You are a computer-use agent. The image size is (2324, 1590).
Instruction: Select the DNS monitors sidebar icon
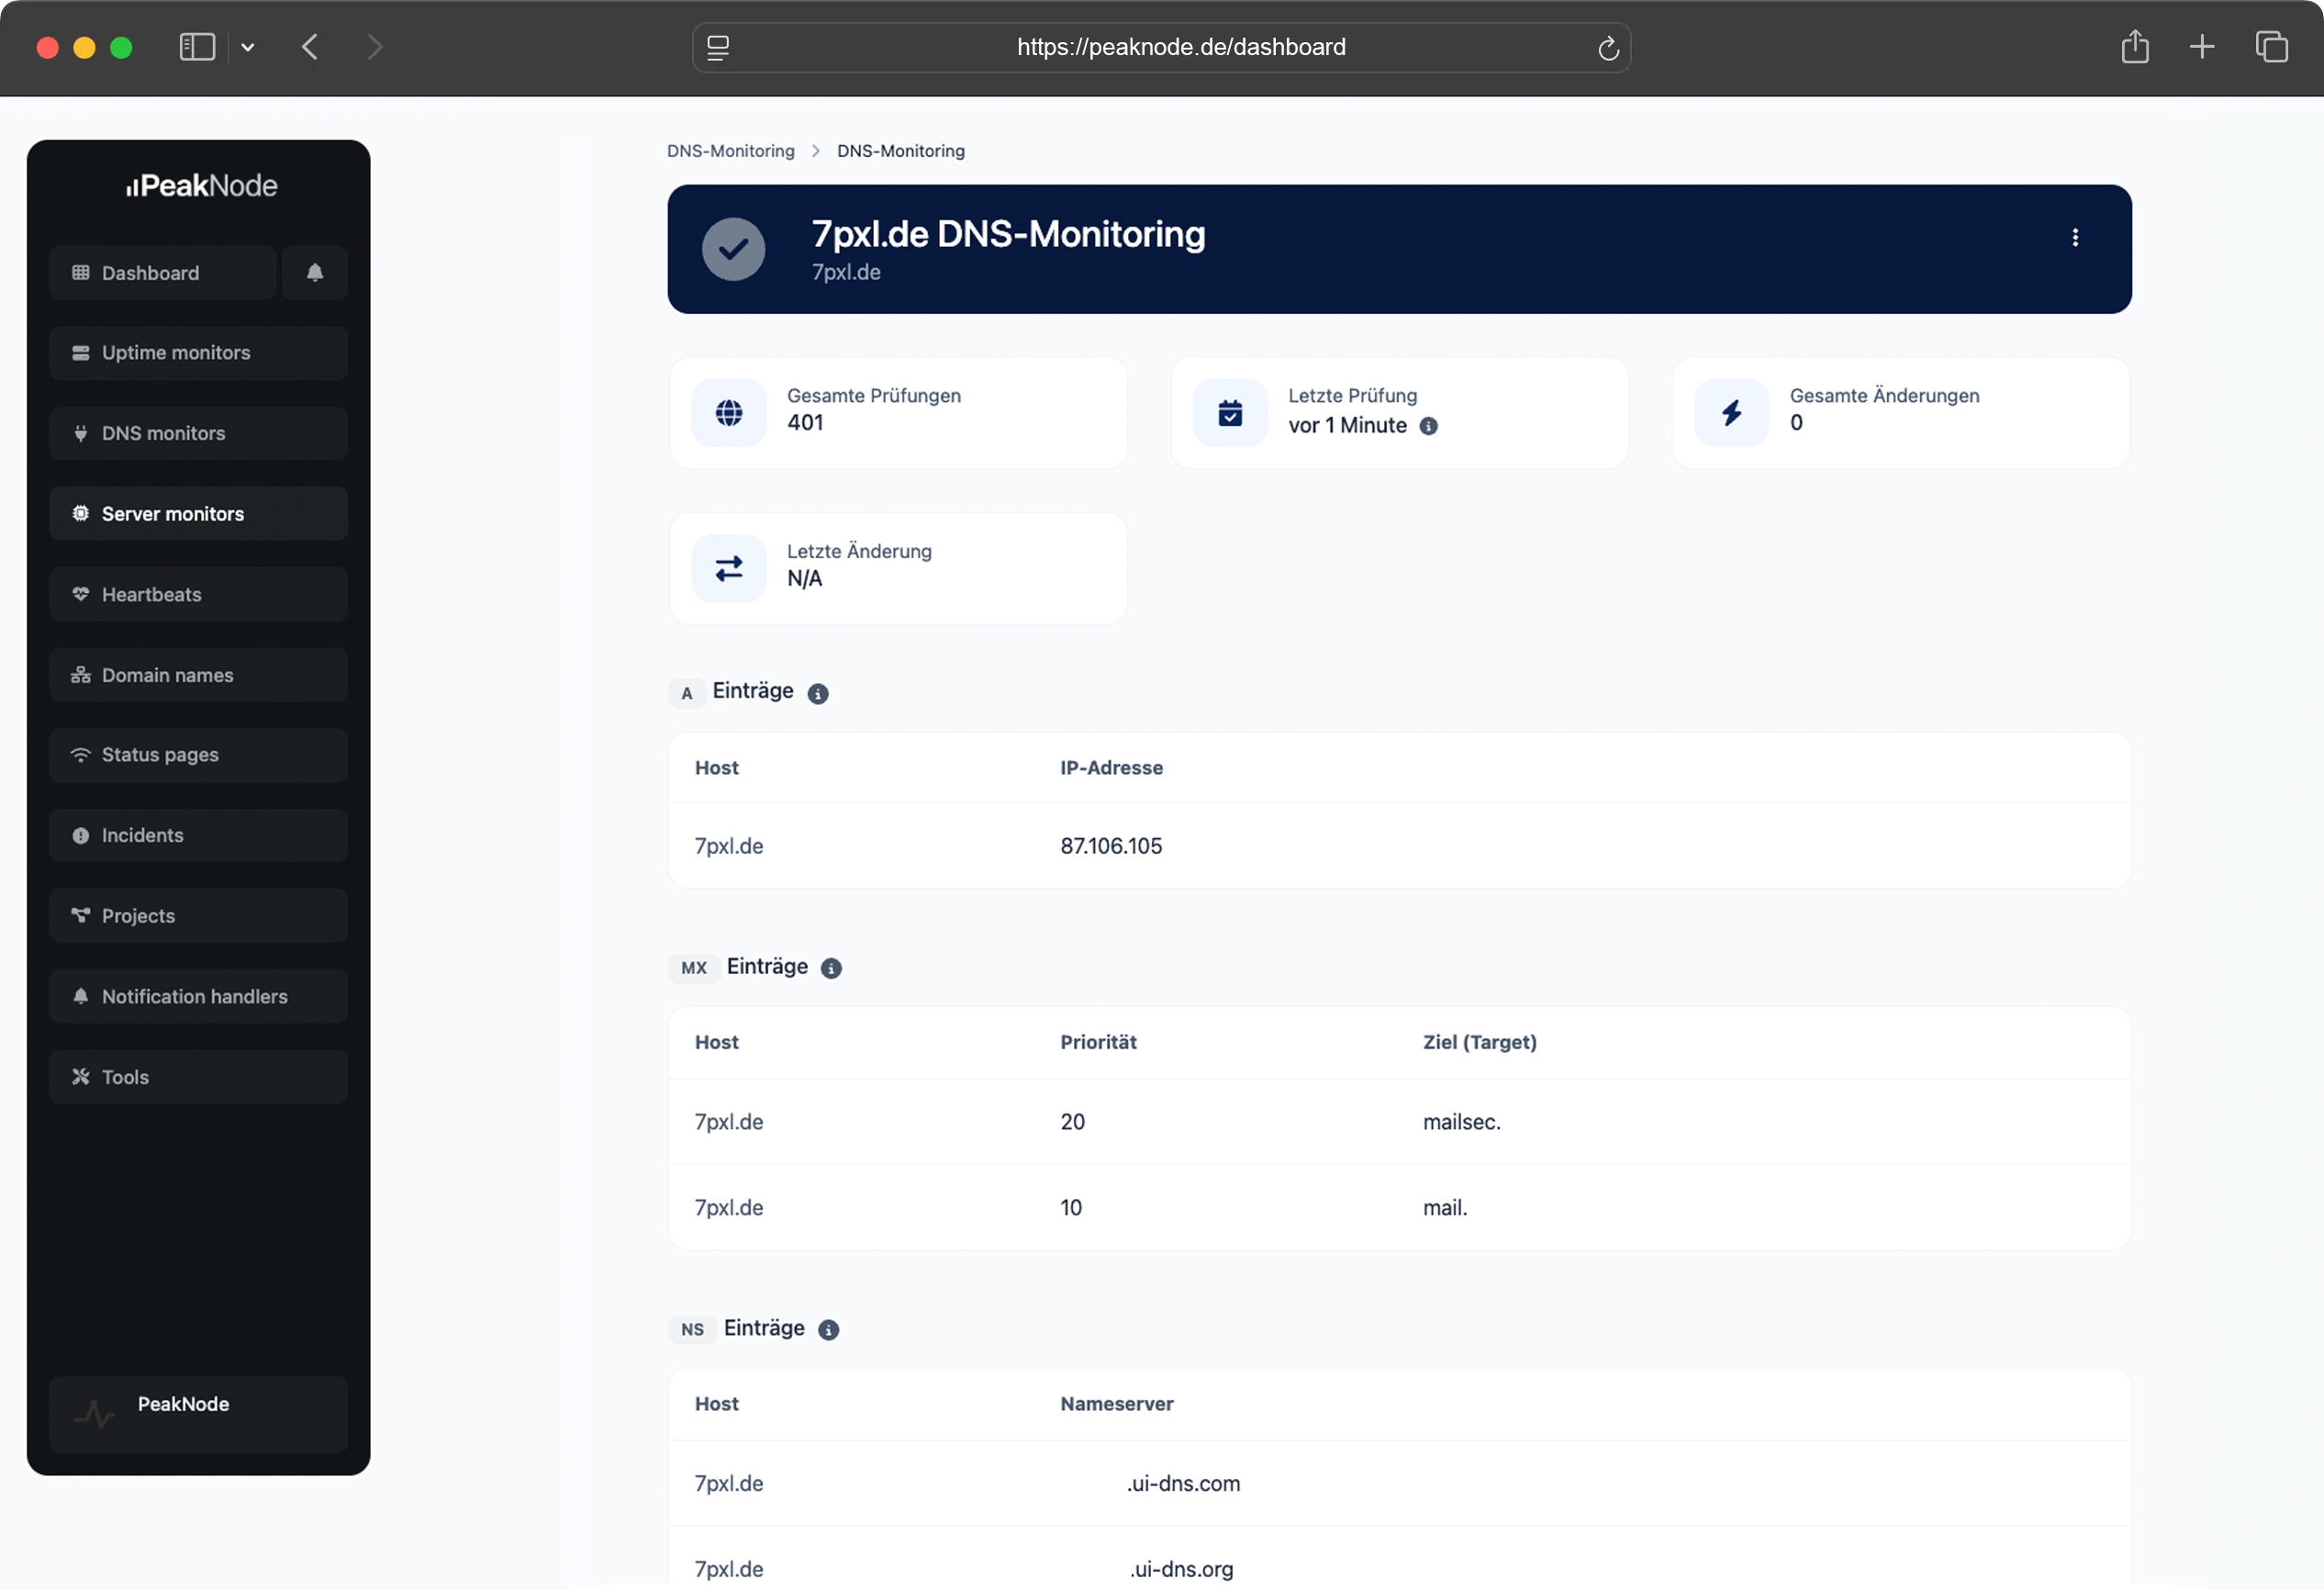(x=81, y=433)
